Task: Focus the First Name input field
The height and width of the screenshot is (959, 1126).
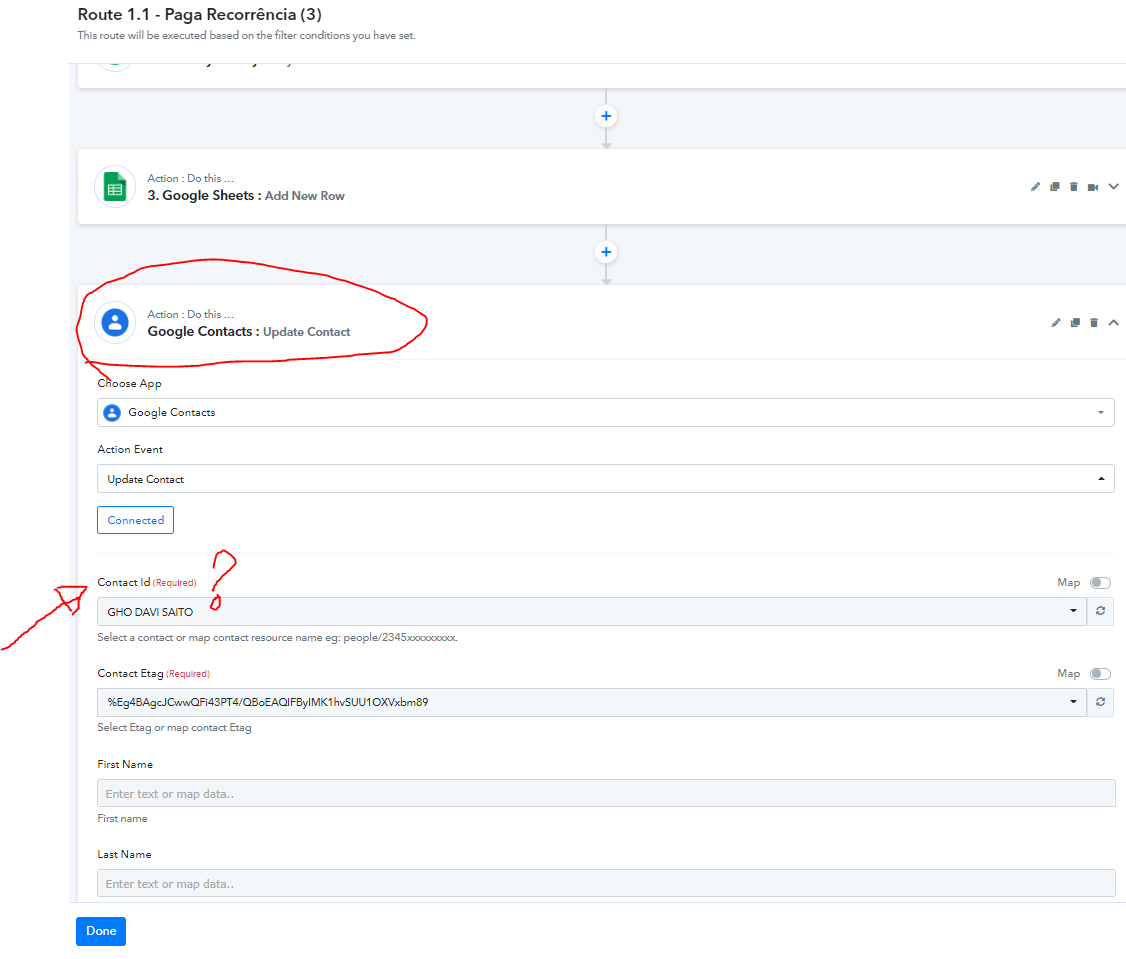Action: click(606, 793)
